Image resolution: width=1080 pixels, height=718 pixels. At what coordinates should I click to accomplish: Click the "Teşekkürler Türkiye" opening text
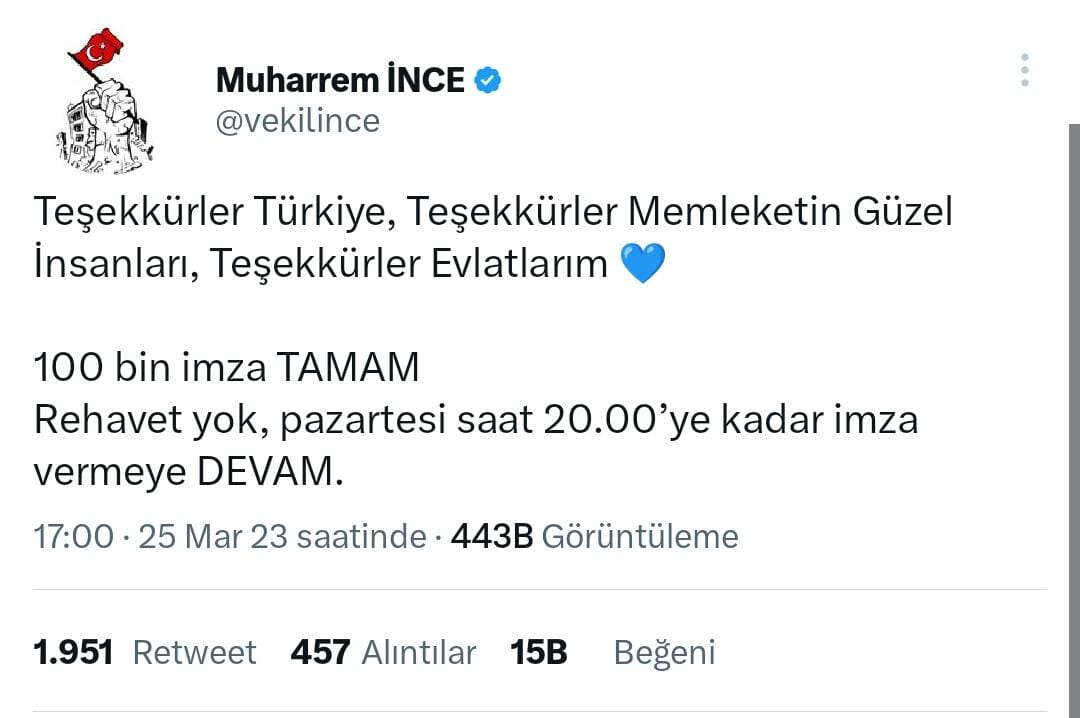[210, 212]
